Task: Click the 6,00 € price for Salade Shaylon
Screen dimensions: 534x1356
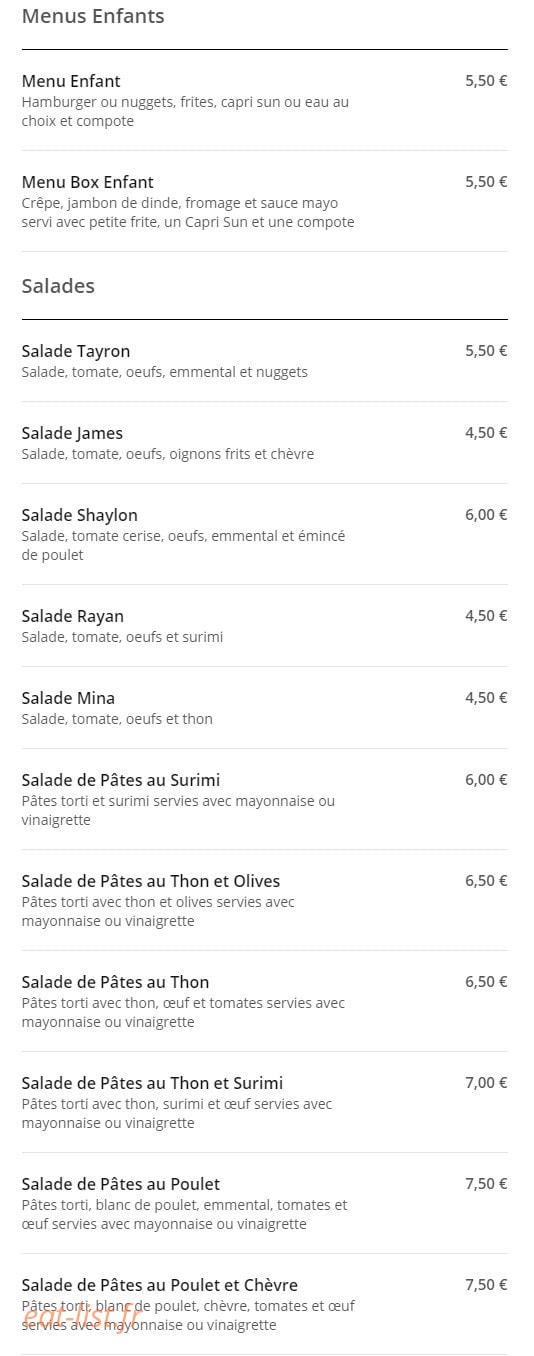Action: [x=486, y=514]
